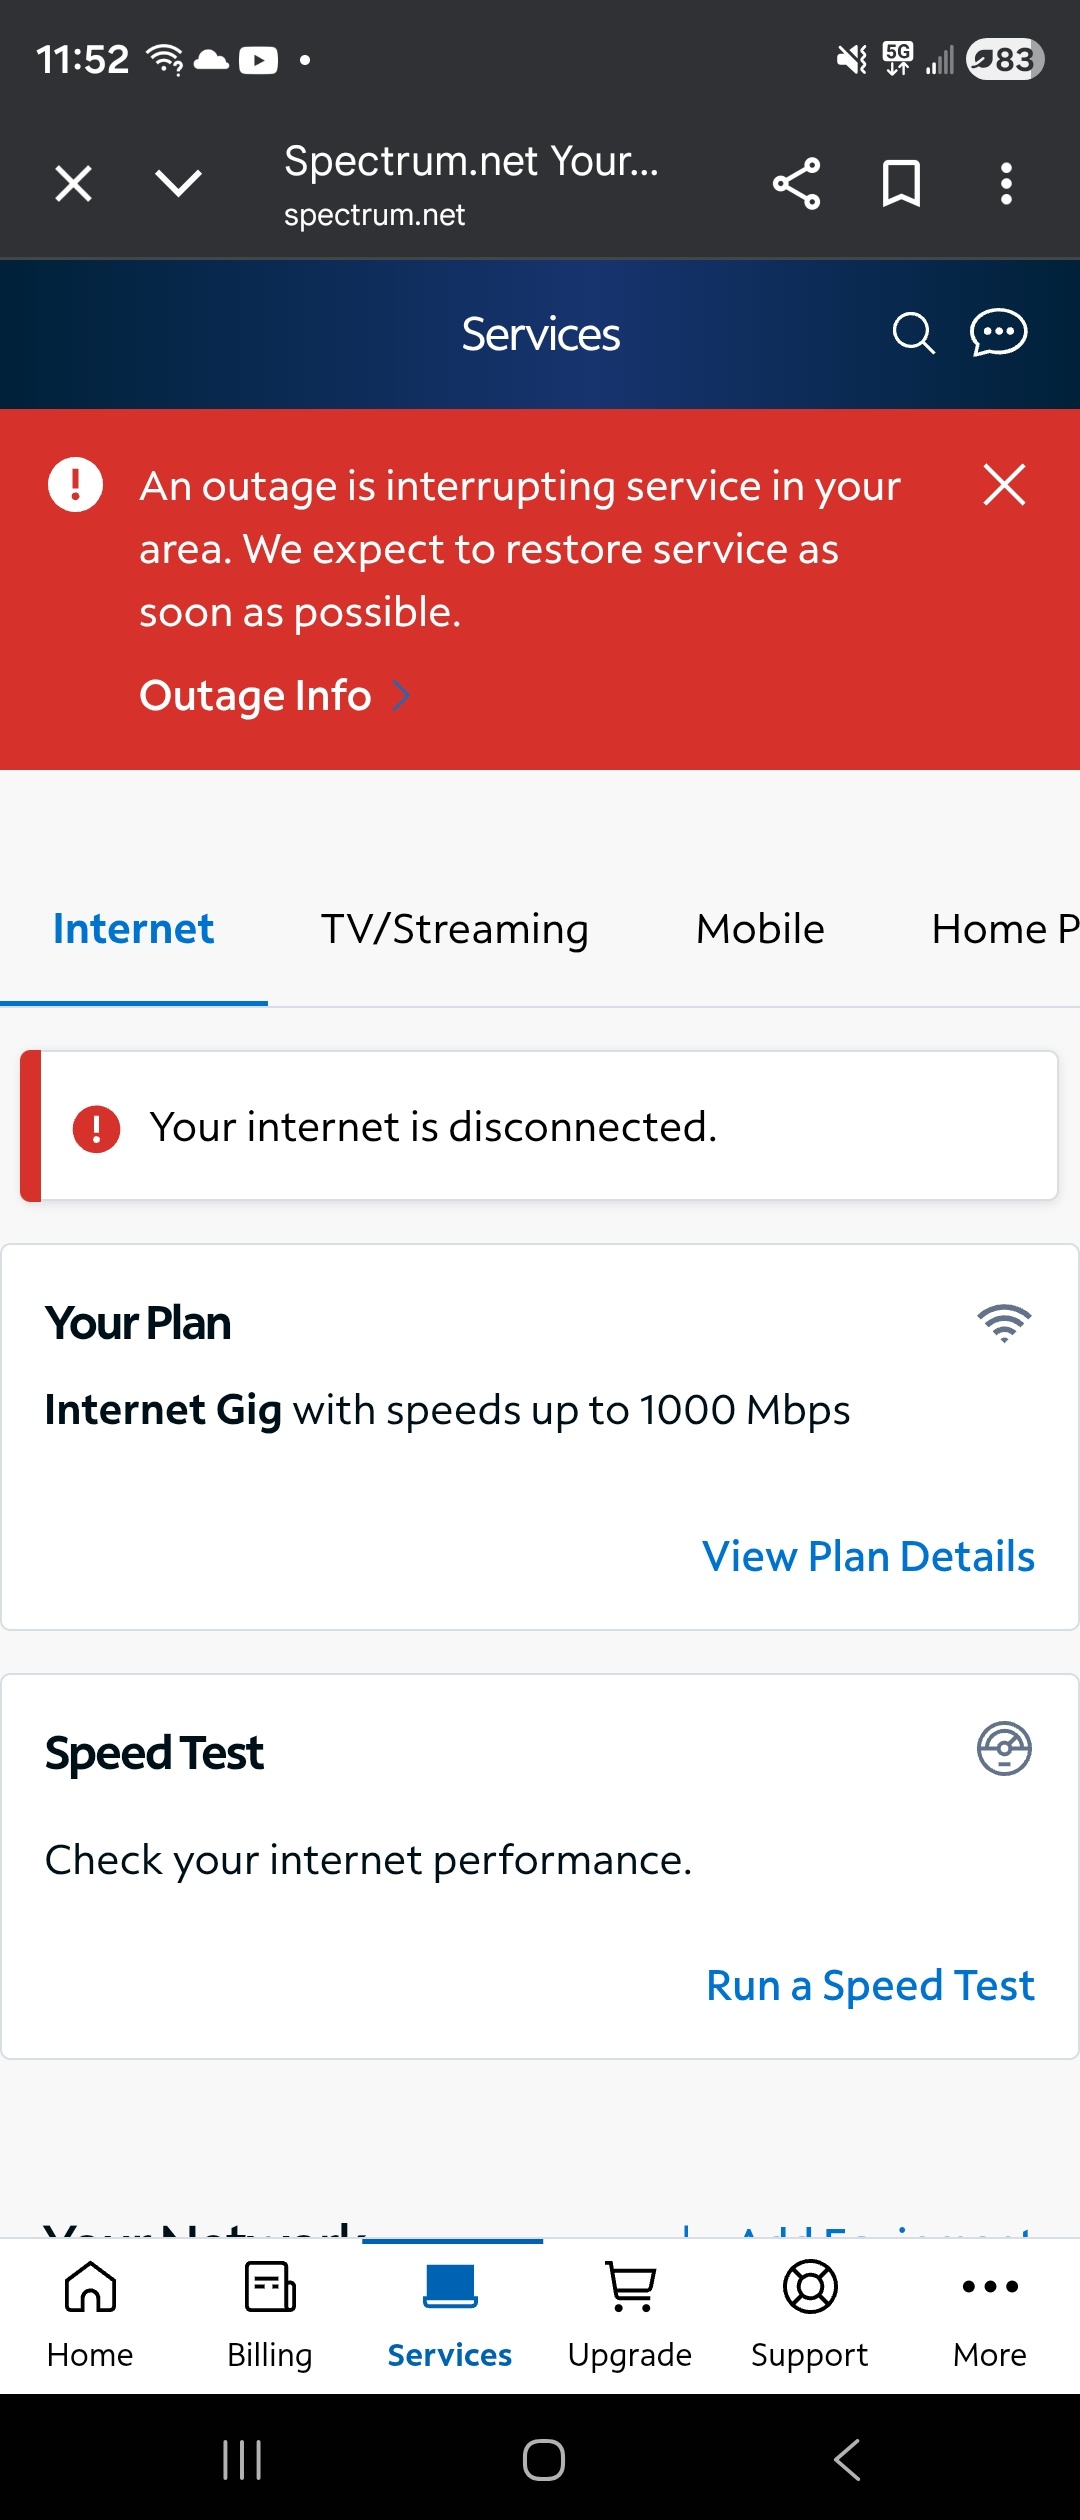The image size is (1080, 2520).
Task: Close the browser custom tab
Action: coord(74,184)
